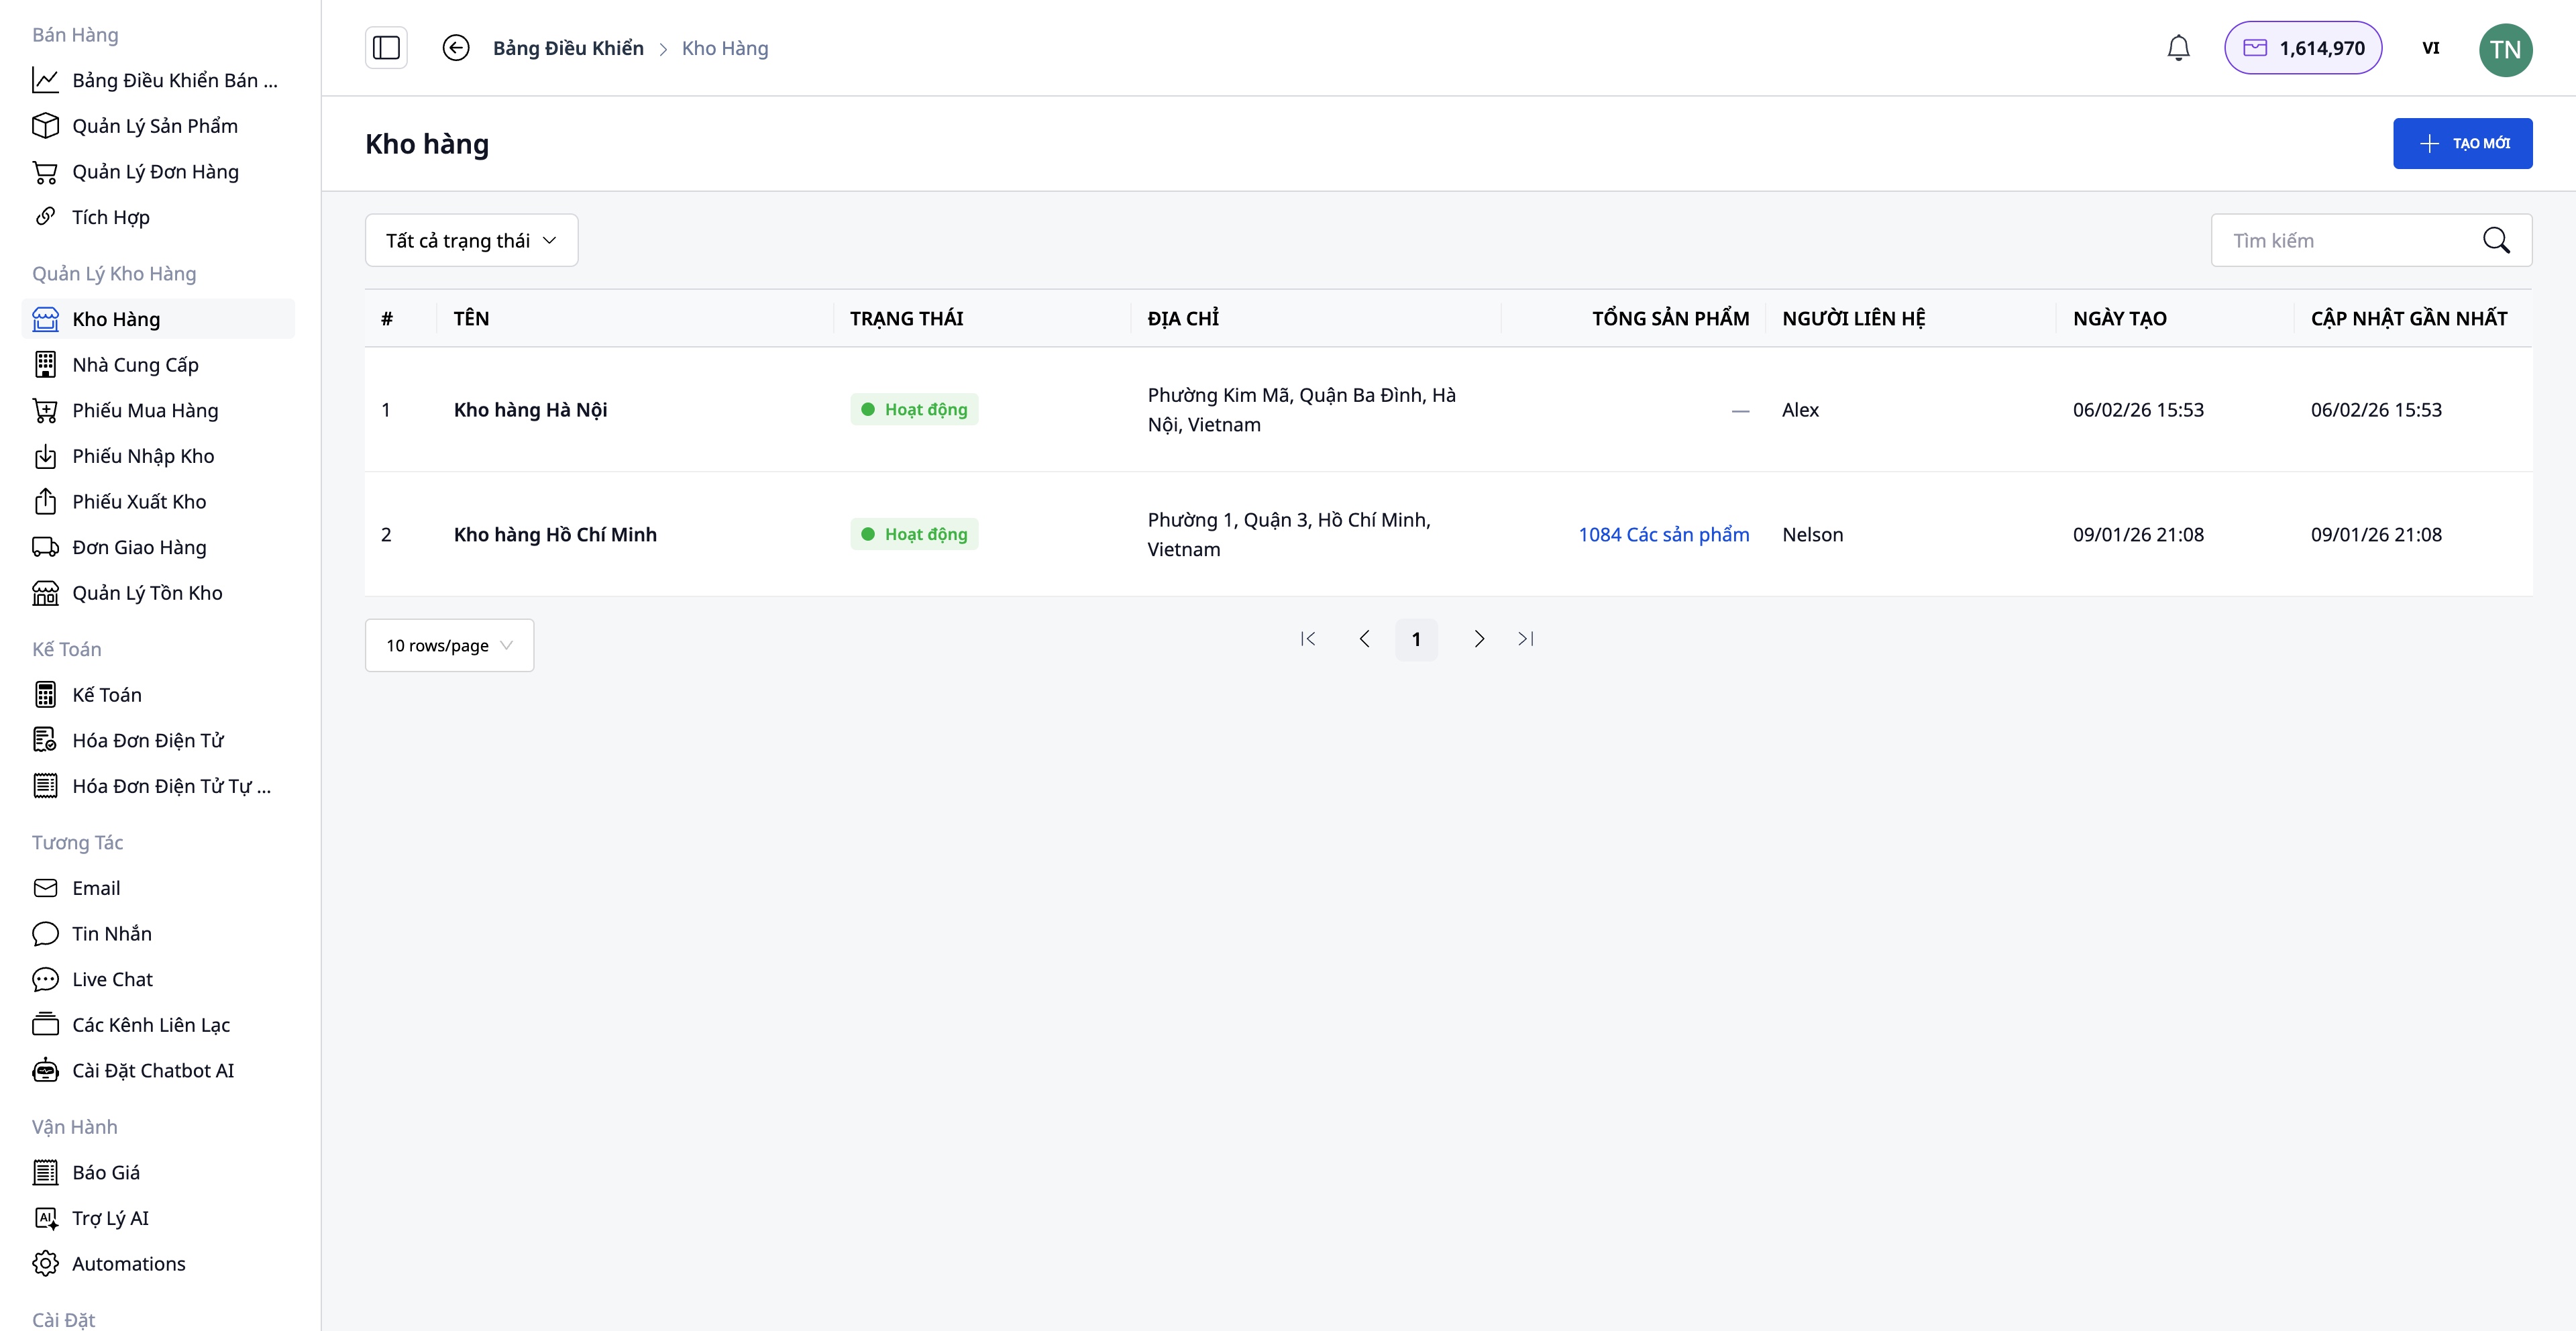Open 1084 Các sản phẩm link
Viewport: 2576px width, 1331px height.
1663,534
